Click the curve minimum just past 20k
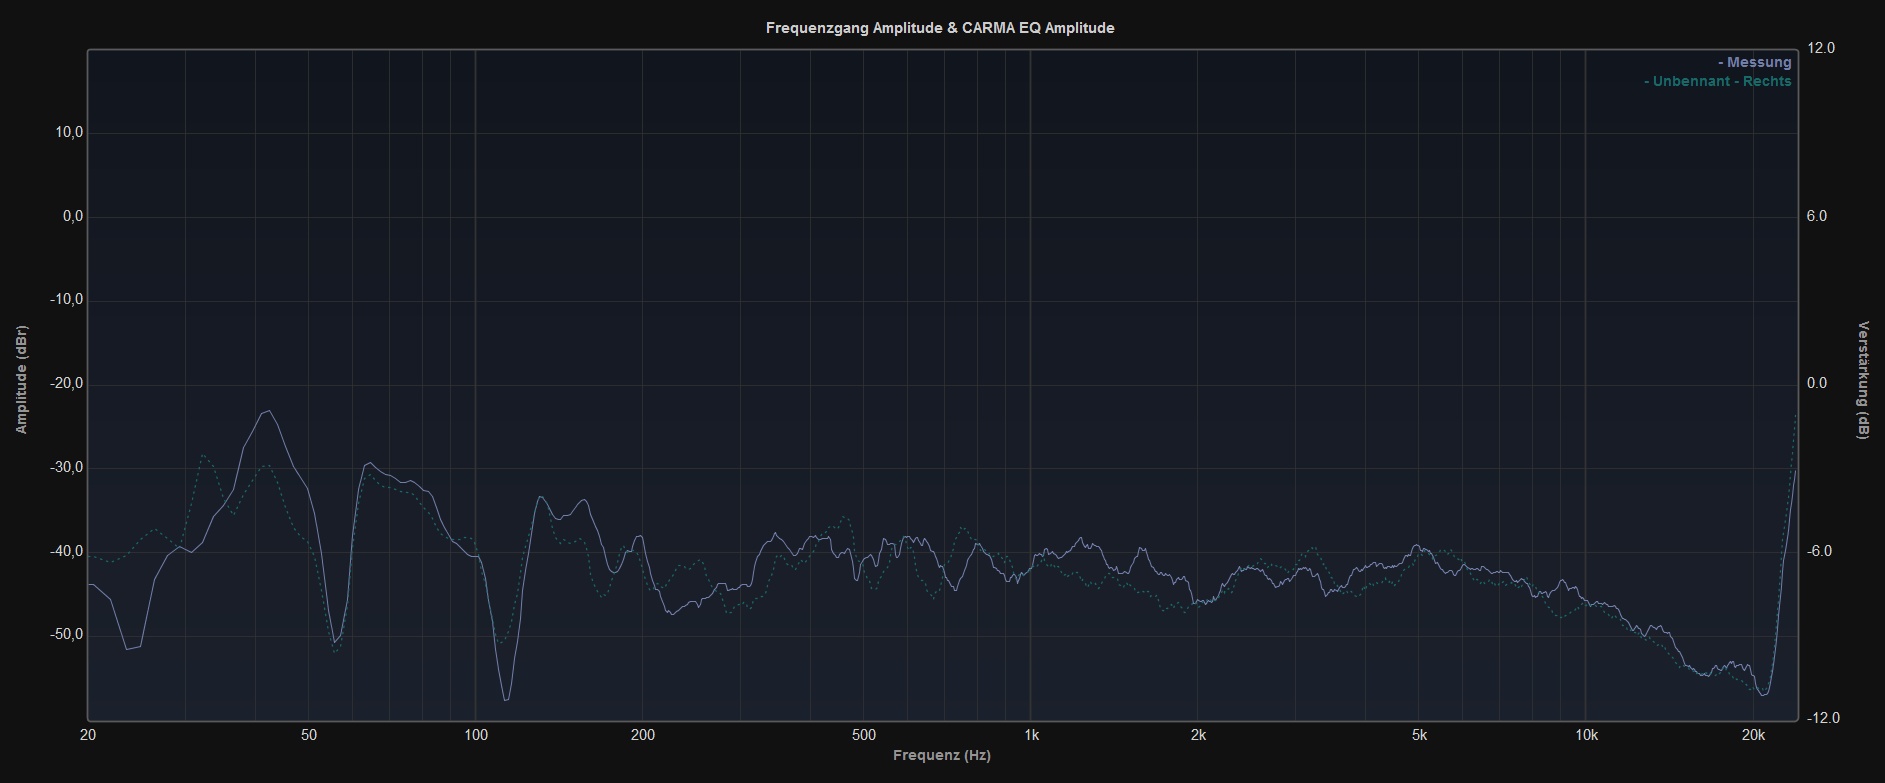 click(x=1763, y=694)
